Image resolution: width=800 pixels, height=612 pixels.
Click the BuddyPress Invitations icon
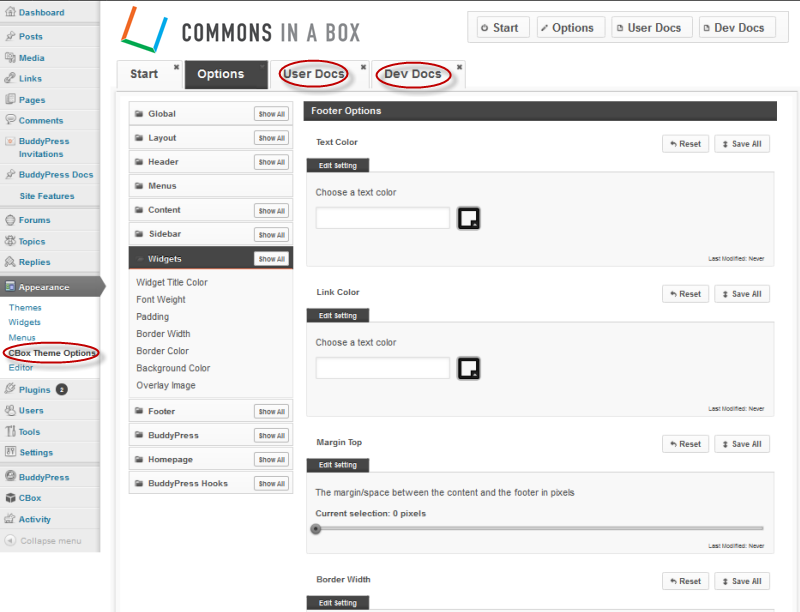pos(10,141)
